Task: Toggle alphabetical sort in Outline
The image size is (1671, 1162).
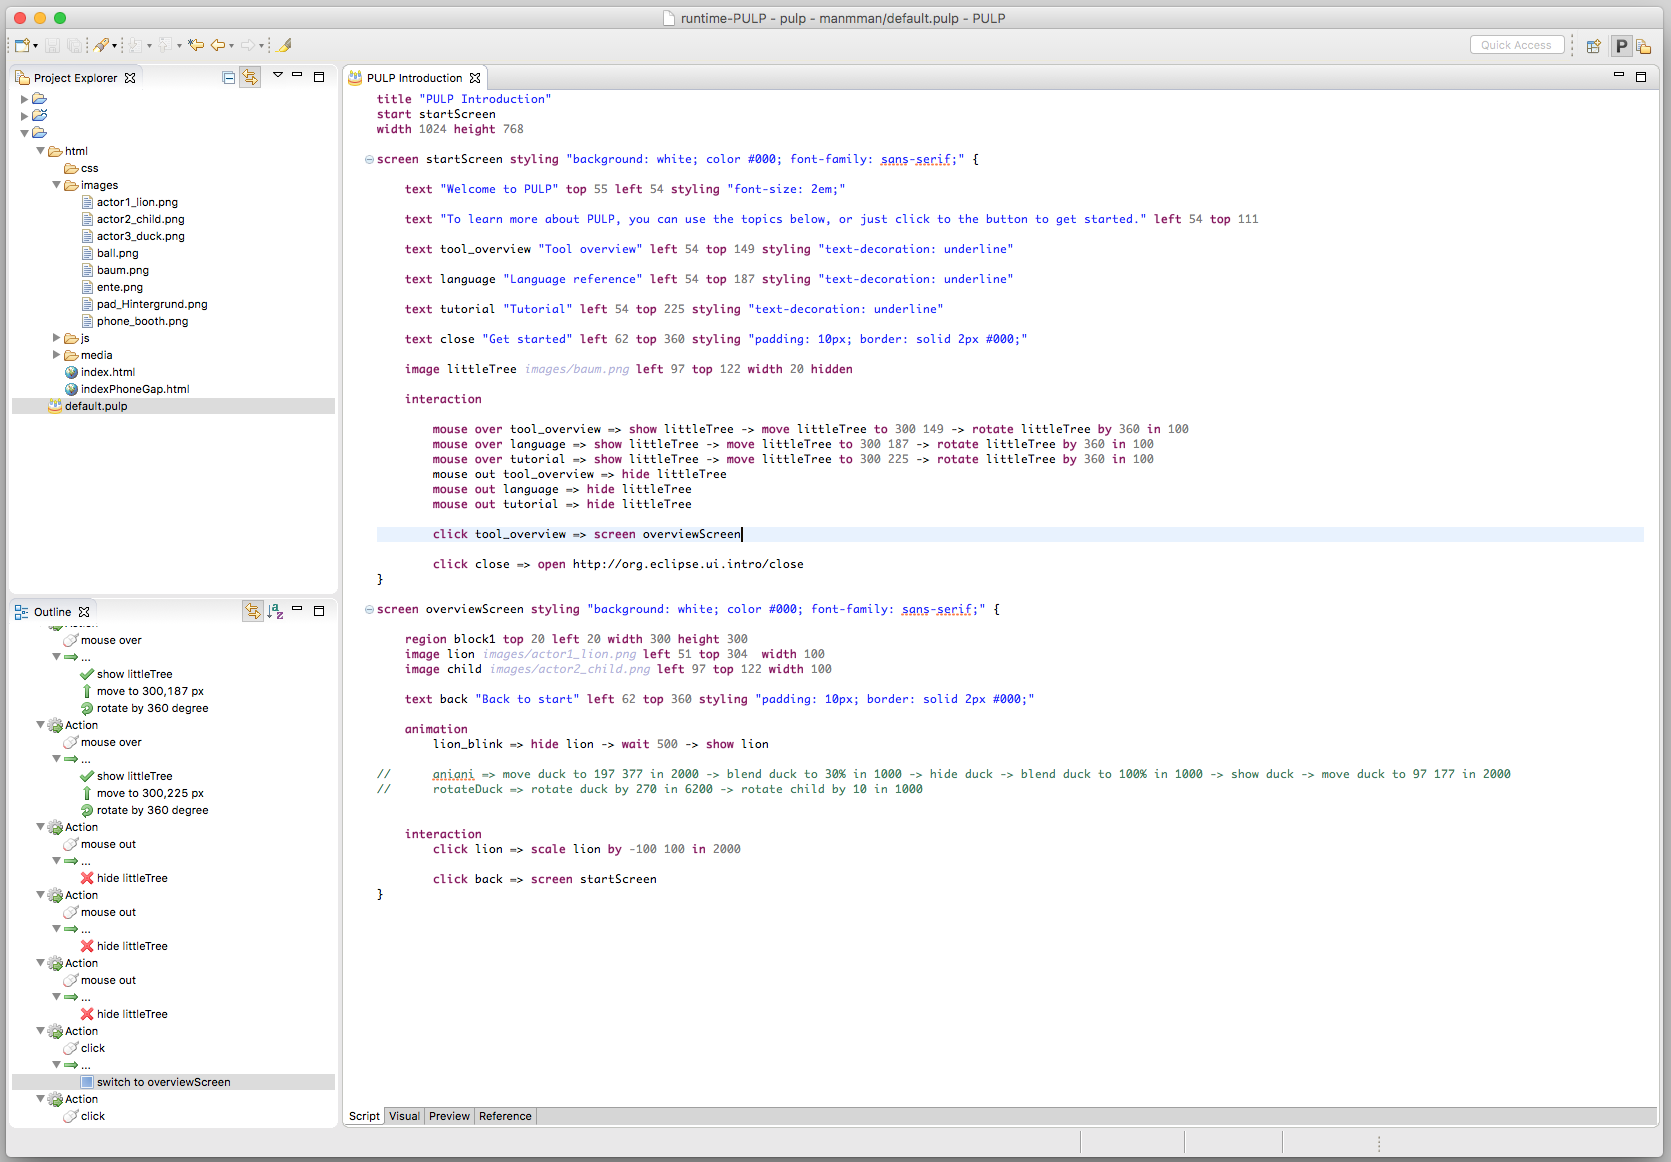Action: (x=276, y=611)
